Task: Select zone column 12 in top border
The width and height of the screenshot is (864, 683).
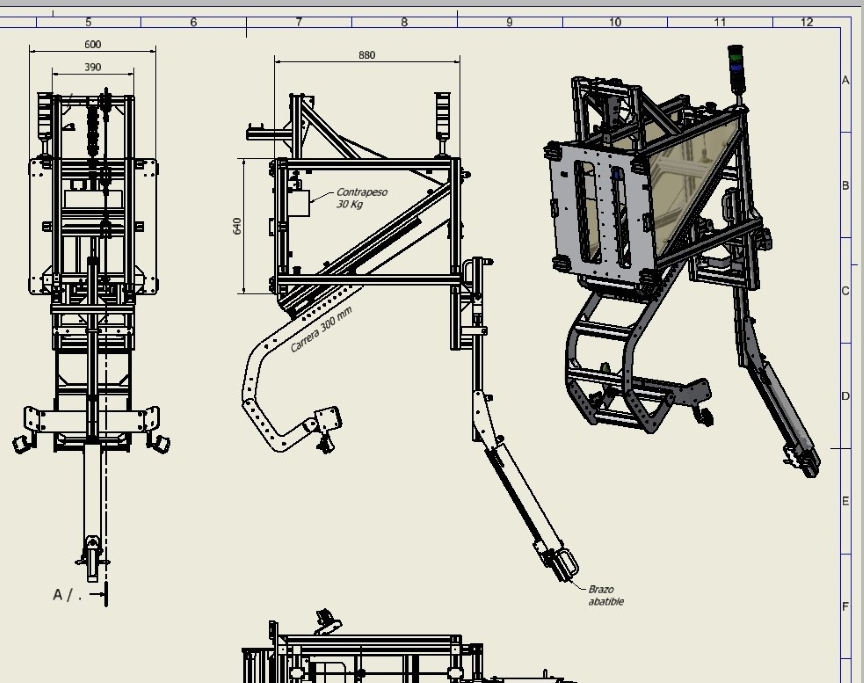Action: click(807, 22)
